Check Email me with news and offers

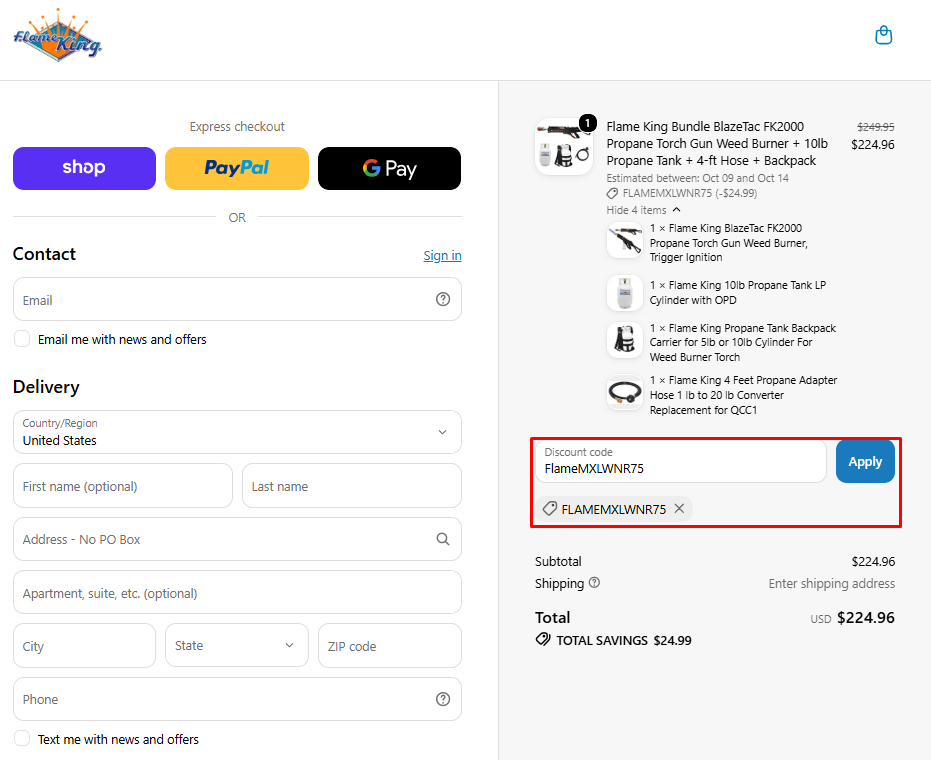(22, 339)
